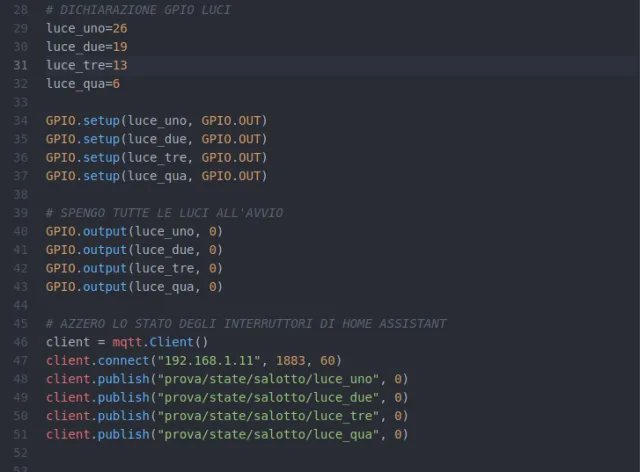
Task: Click the "prova/state/salotto/luce_uno" string
Action: point(266,379)
